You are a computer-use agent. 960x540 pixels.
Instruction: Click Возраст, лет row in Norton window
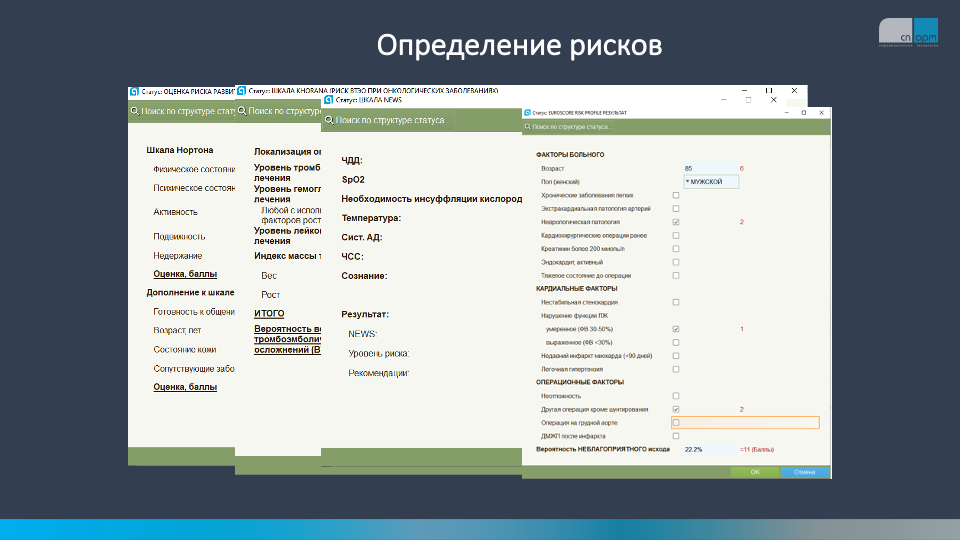[178, 330]
